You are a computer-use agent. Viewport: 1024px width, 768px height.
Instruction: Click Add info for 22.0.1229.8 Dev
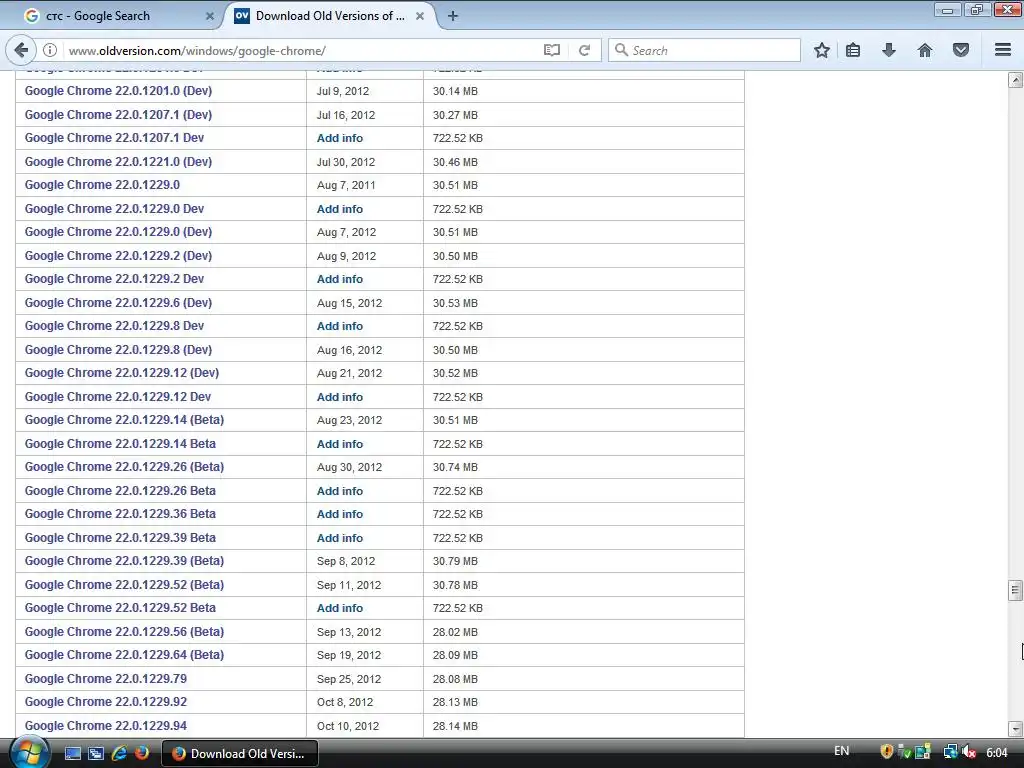pyautogui.click(x=340, y=326)
